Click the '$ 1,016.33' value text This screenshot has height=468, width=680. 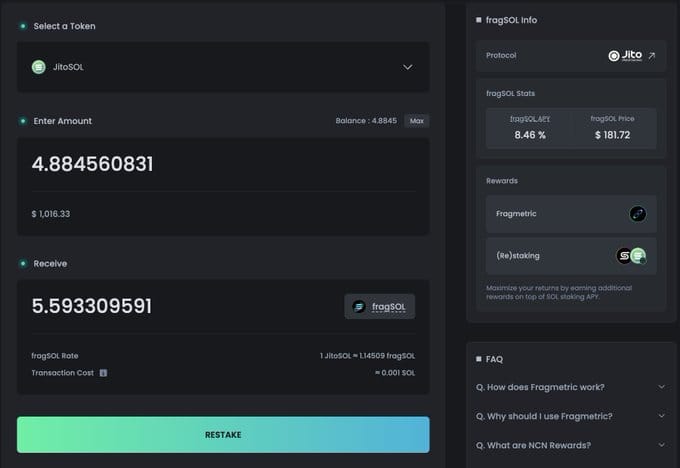point(51,214)
